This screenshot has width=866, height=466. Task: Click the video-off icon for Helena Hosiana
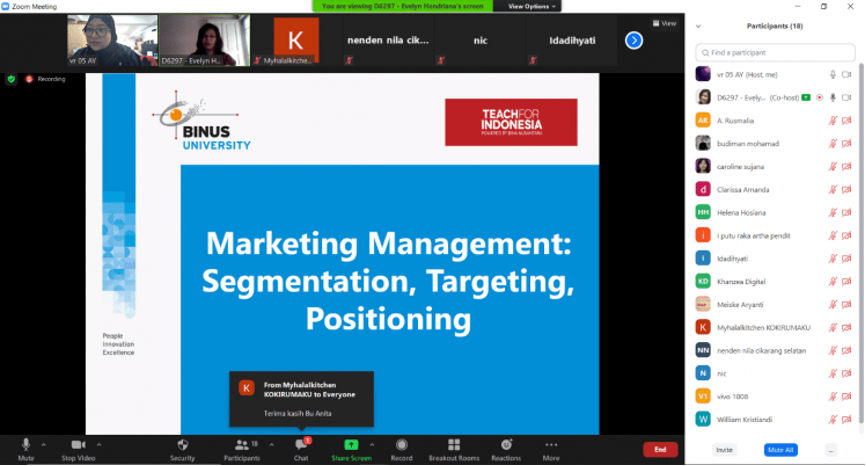[846, 213]
